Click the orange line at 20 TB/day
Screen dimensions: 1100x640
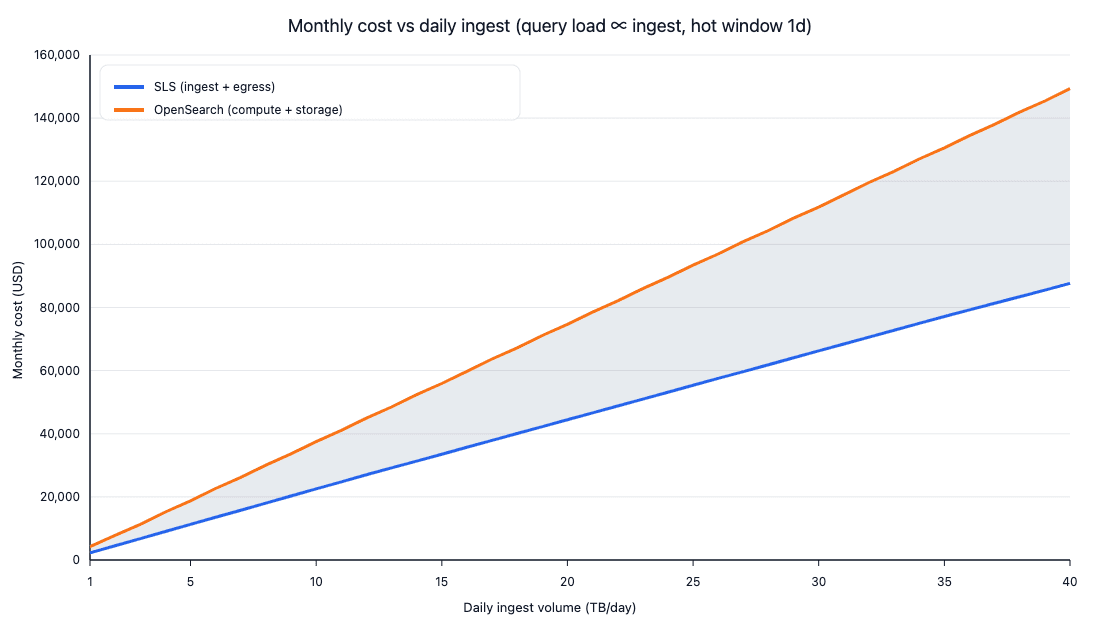pos(567,324)
